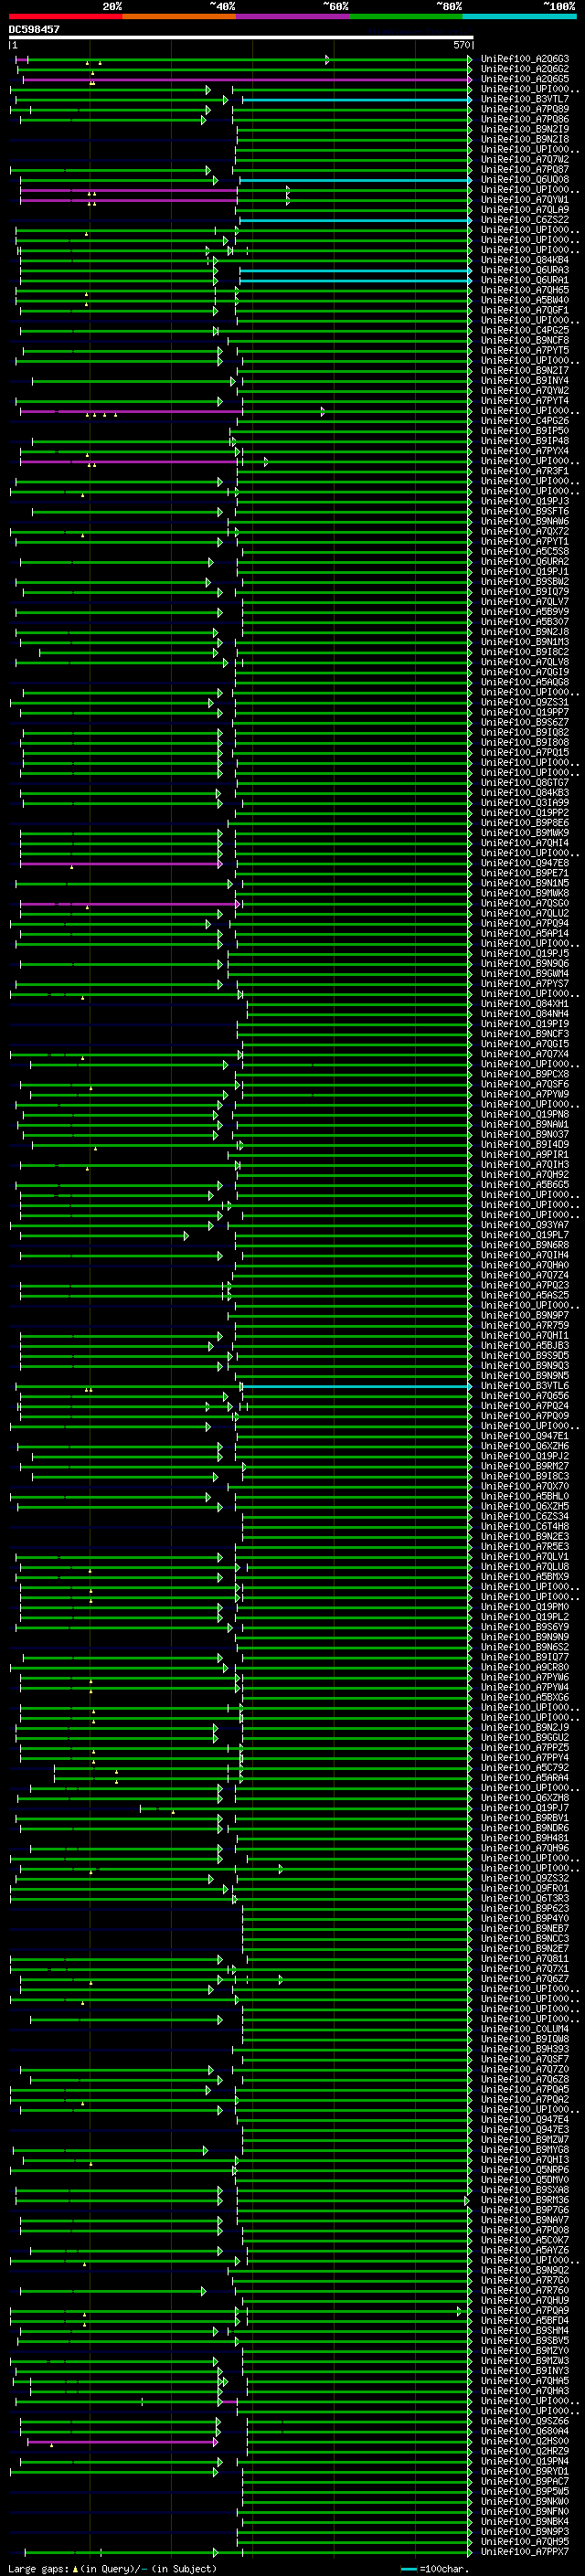Screen dimensions: 585x2576
Task: Open hit UniRef100_Q84KB4
Action: (x=525, y=260)
